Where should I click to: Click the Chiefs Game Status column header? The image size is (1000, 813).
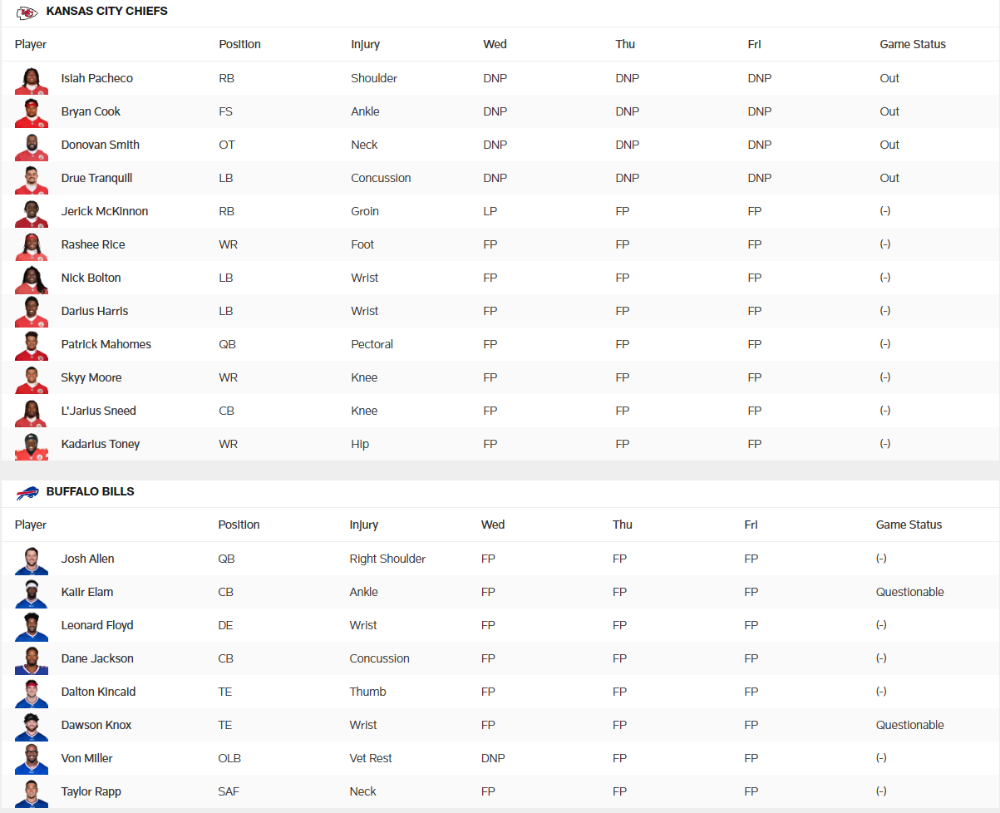coord(913,44)
